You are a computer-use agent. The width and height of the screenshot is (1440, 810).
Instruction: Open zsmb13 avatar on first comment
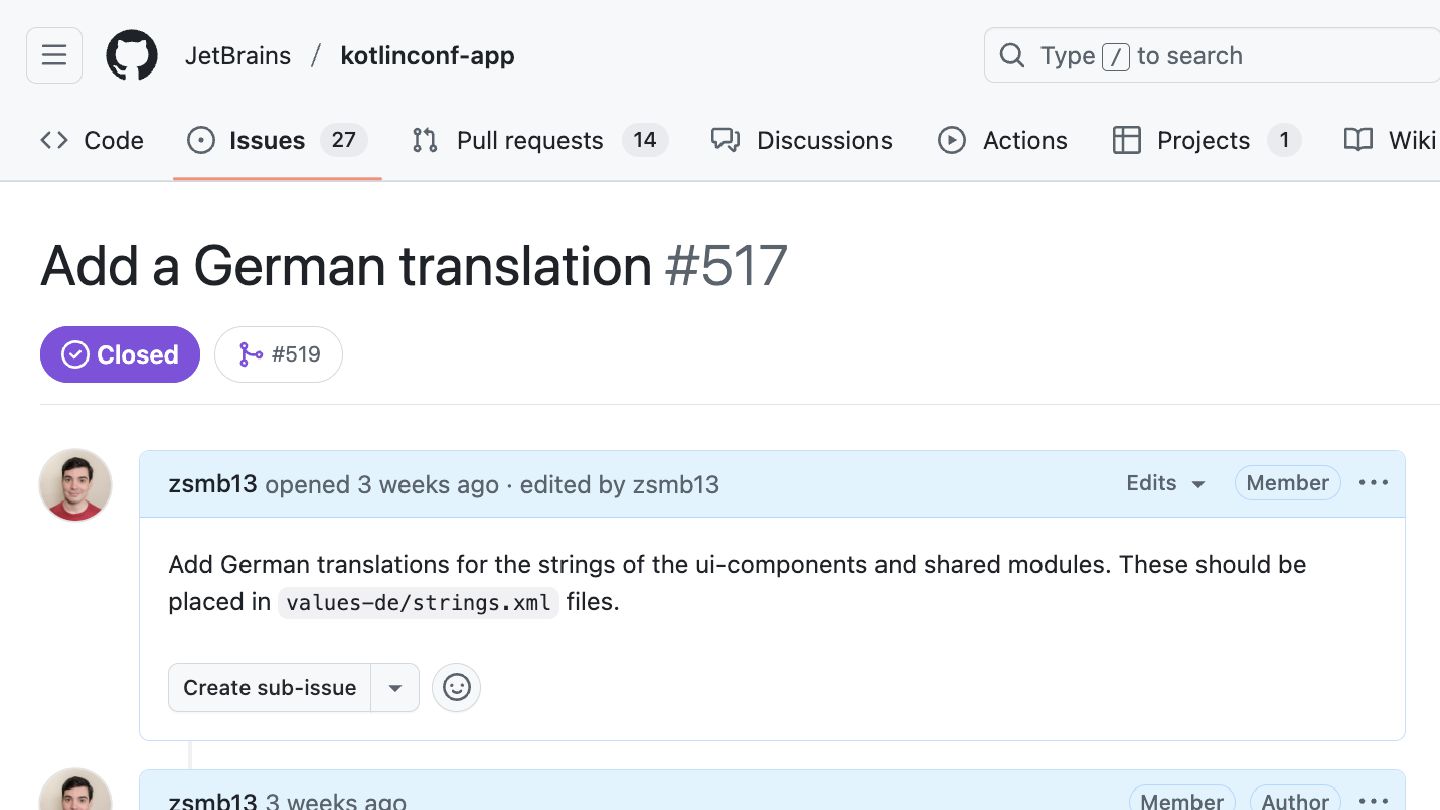pyautogui.click(x=75, y=485)
